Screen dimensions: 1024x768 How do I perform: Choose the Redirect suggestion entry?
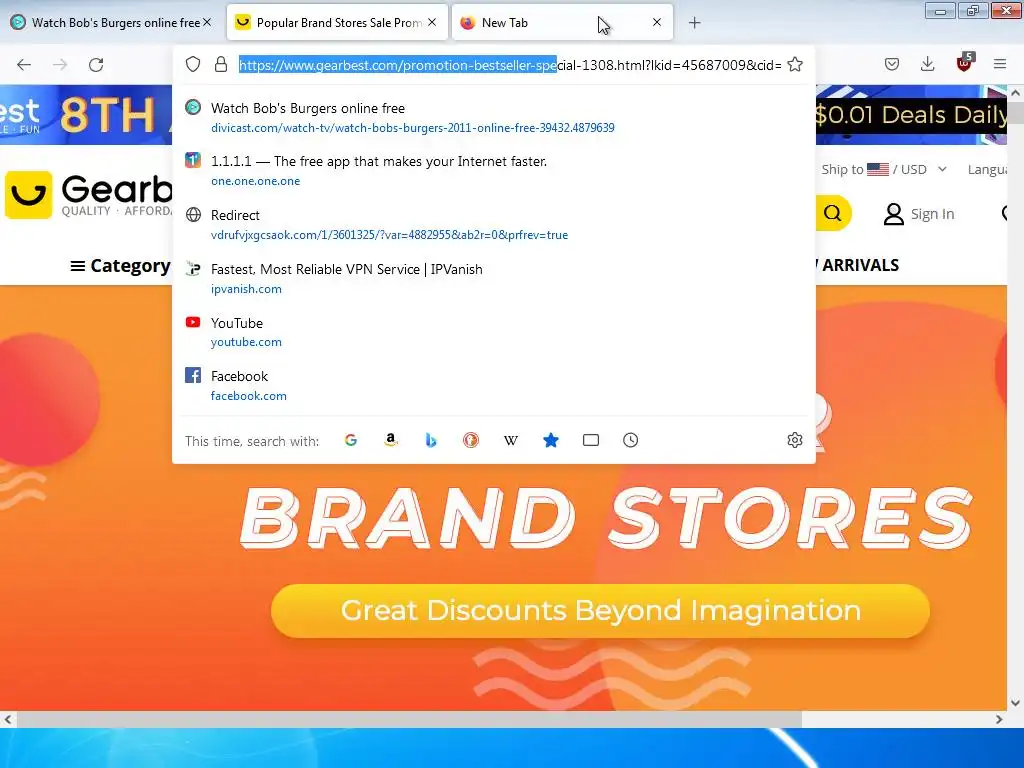pos(494,225)
